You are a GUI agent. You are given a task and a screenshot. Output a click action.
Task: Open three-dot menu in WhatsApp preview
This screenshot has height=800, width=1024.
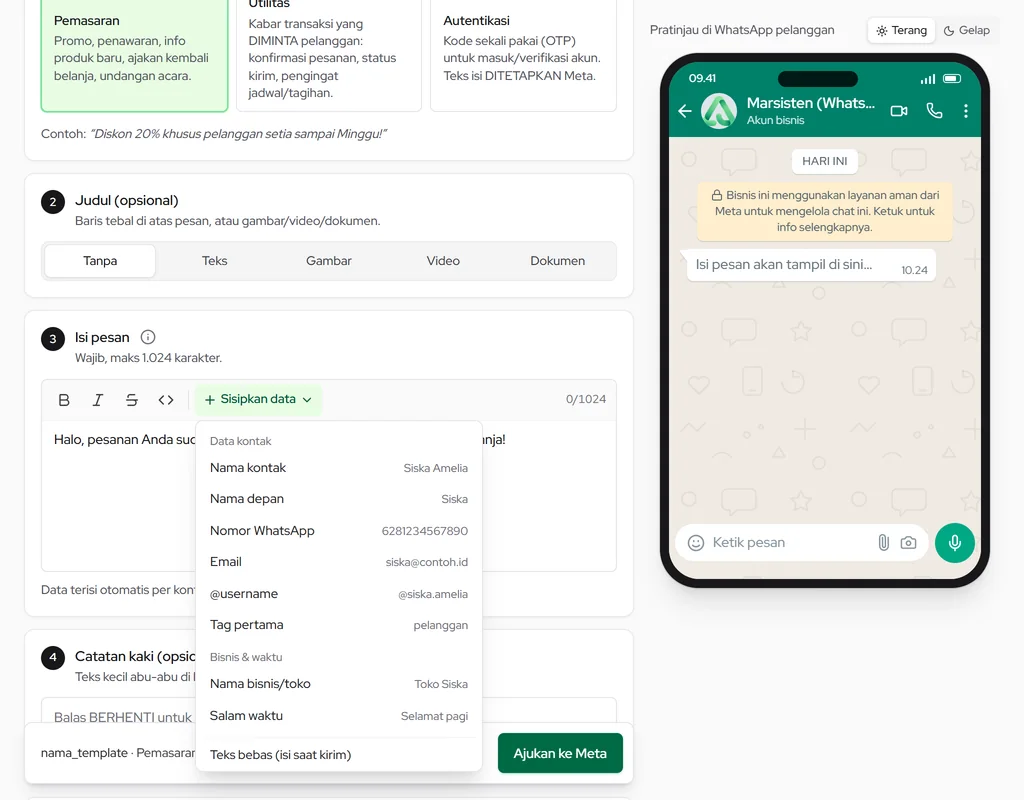(x=966, y=111)
